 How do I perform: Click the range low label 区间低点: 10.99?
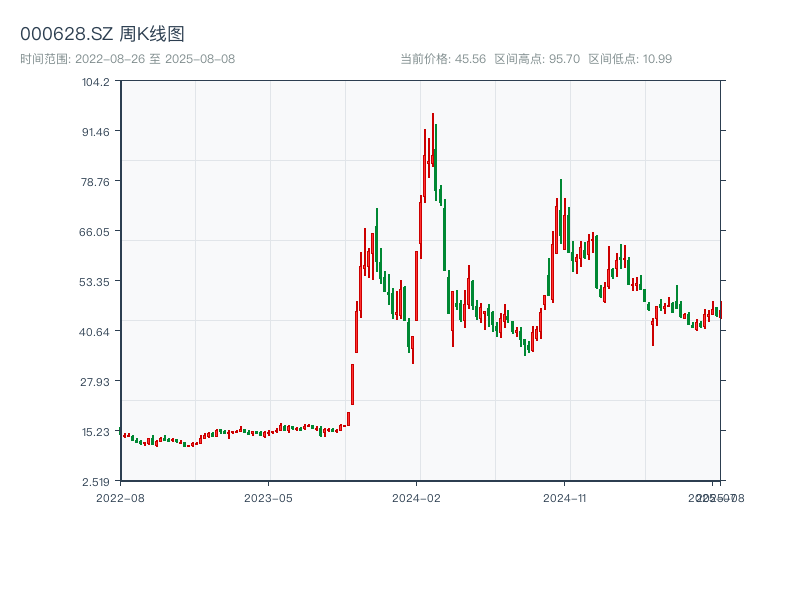click(630, 59)
